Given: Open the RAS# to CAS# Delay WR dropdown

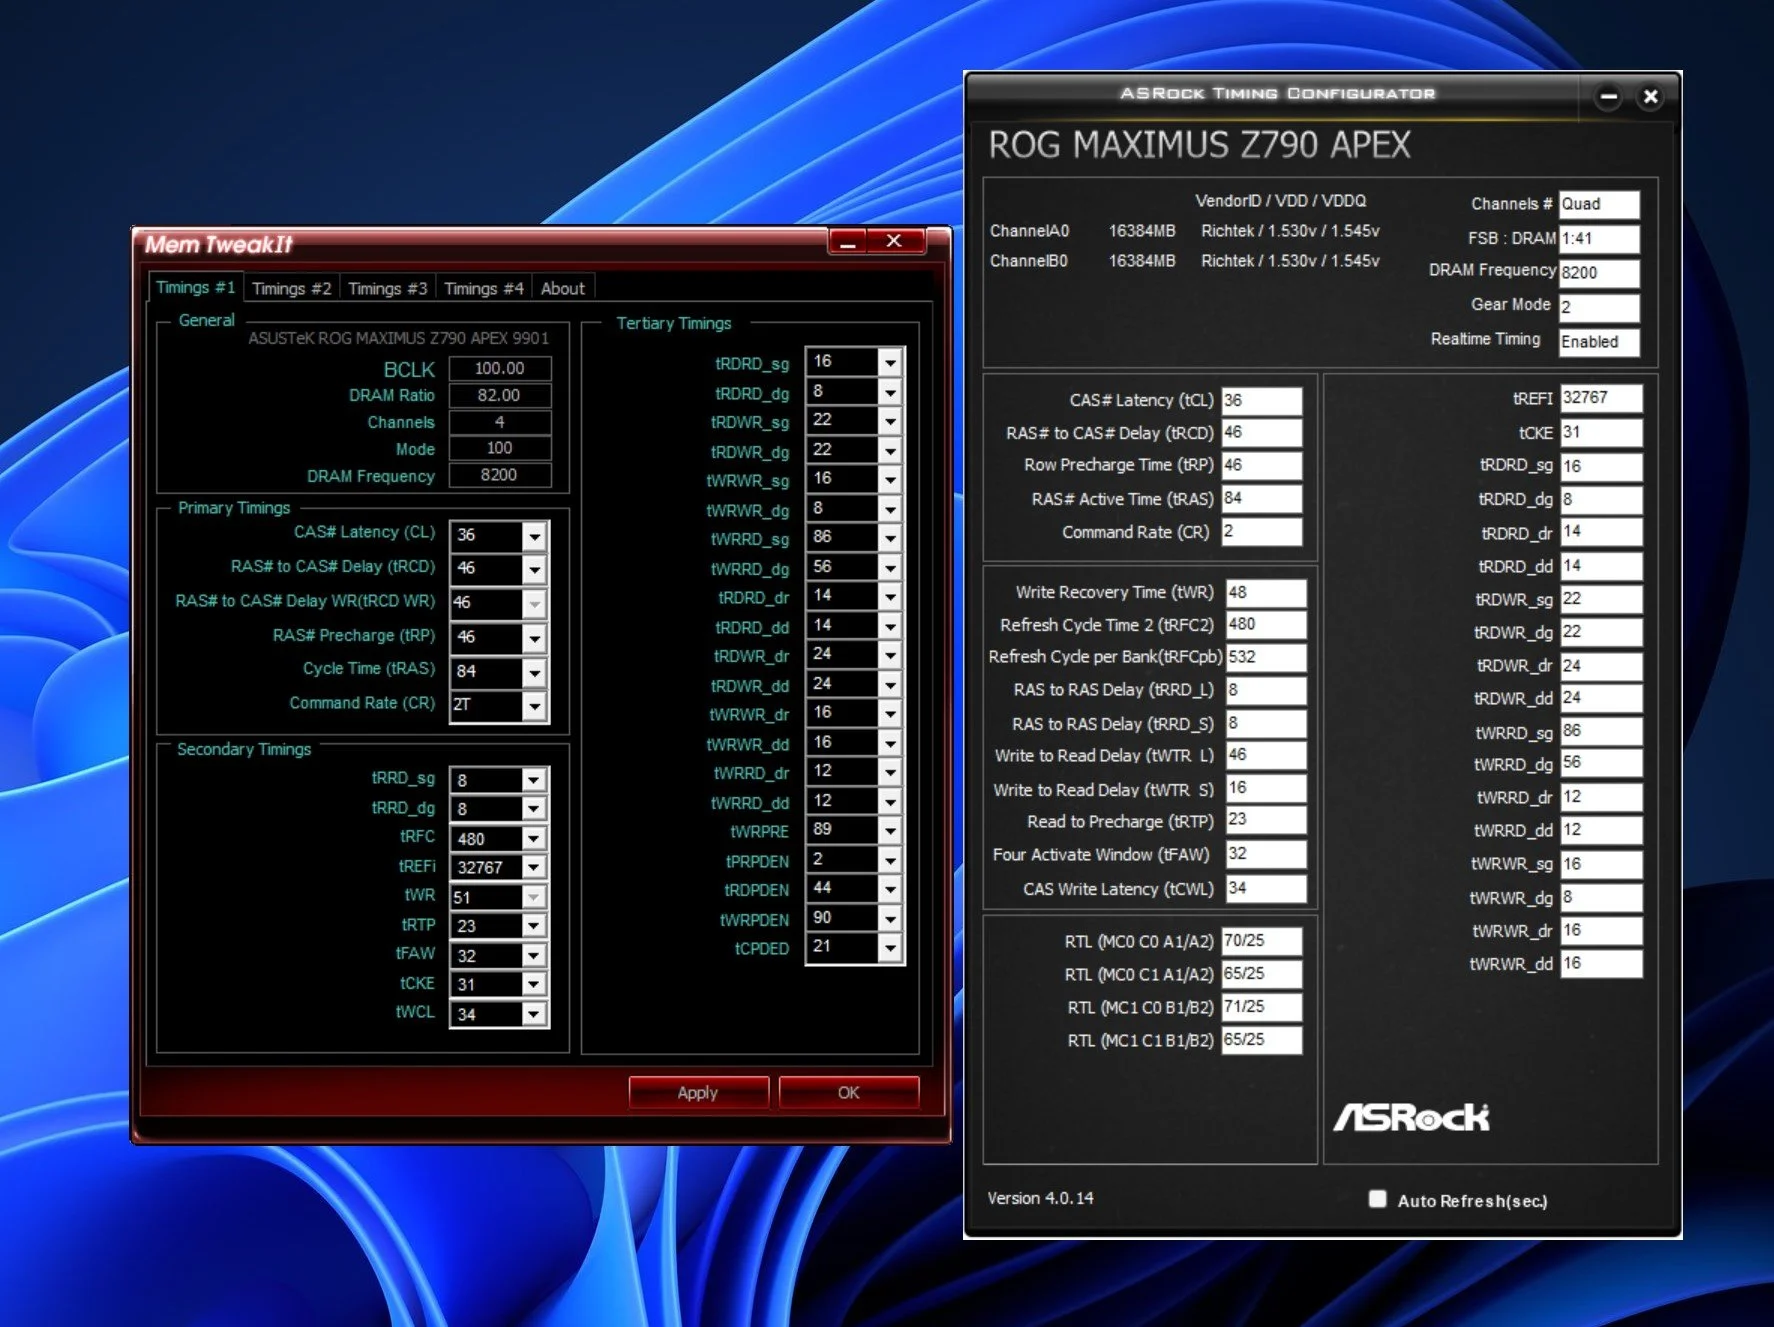Looking at the screenshot, I should [535, 603].
